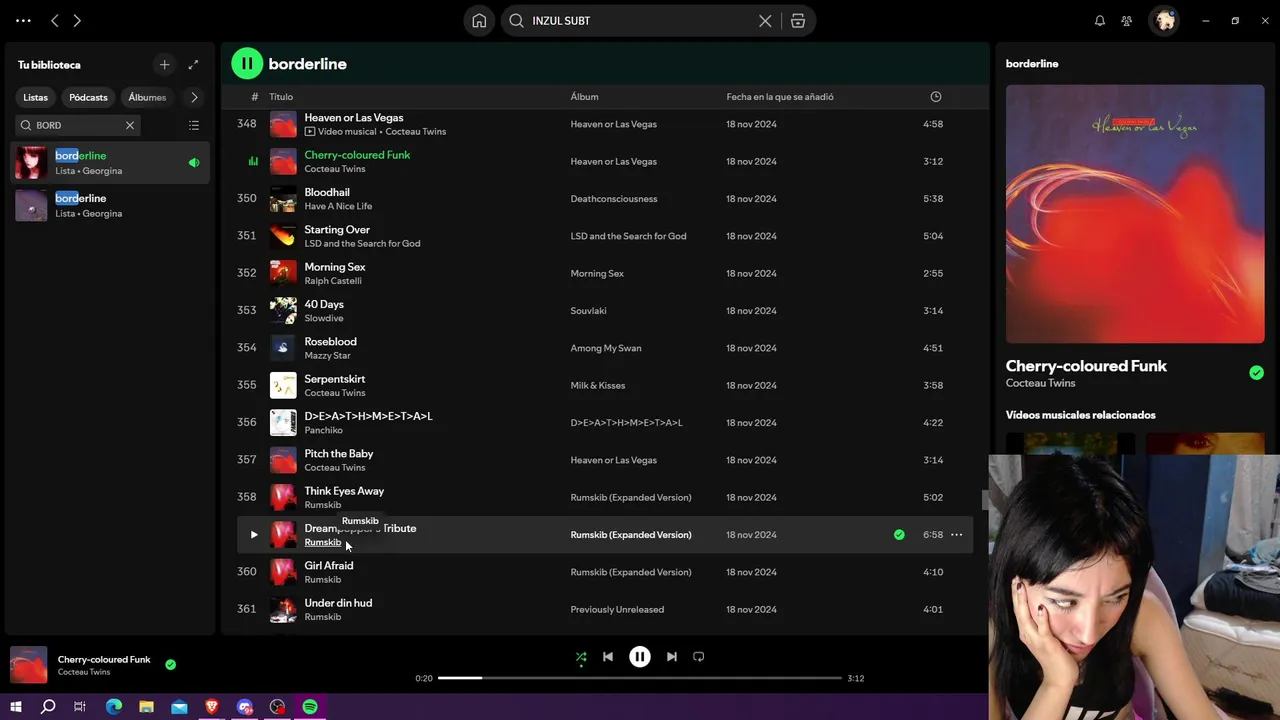Go forward with the right arrow
Viewport: 1280px width, 720px height.
pyautogui.click(x=77, y=20)
